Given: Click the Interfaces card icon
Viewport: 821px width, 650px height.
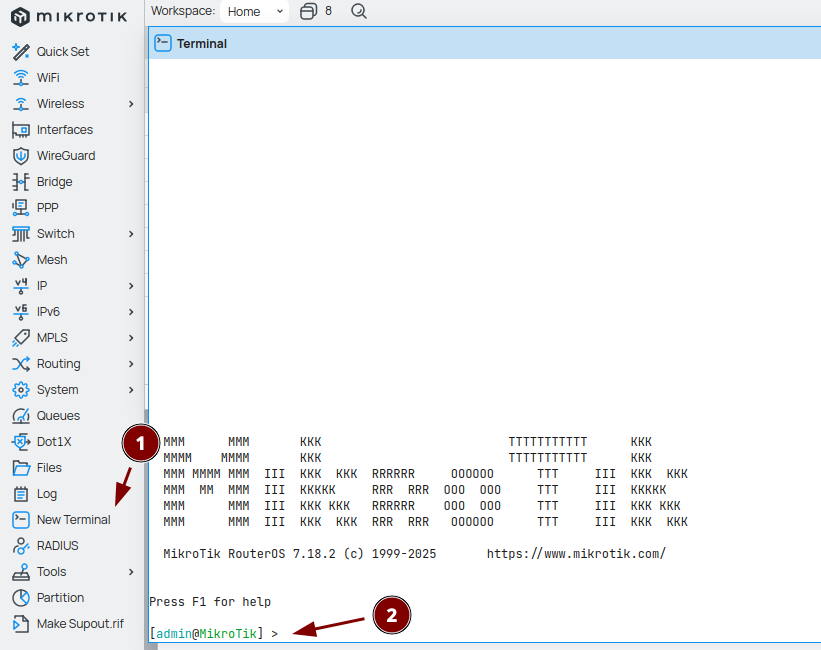Looking at the screenshot, I should coord(20,130).
